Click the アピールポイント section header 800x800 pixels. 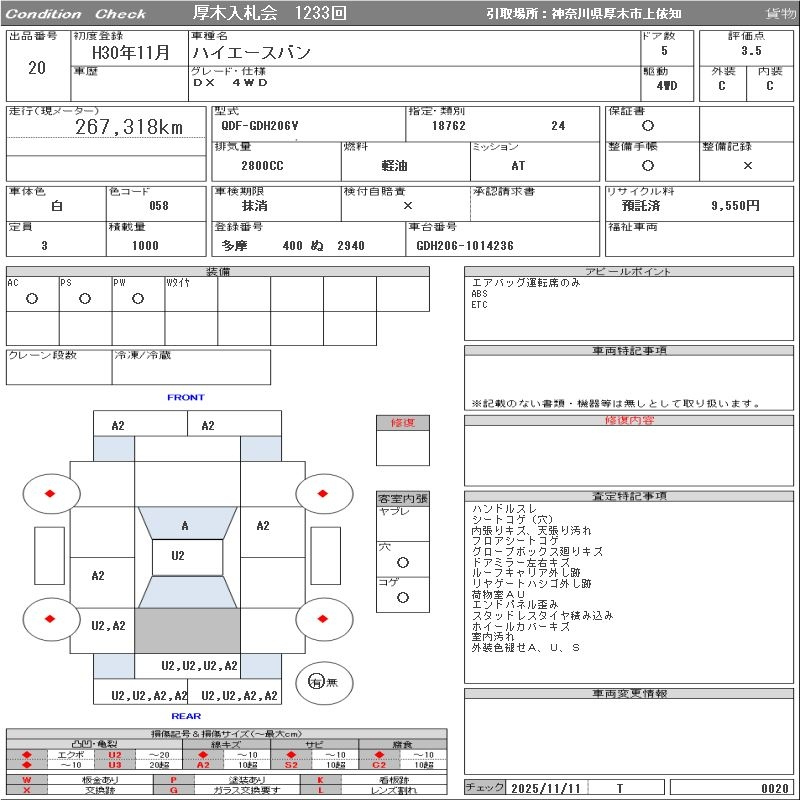point(628,272)
